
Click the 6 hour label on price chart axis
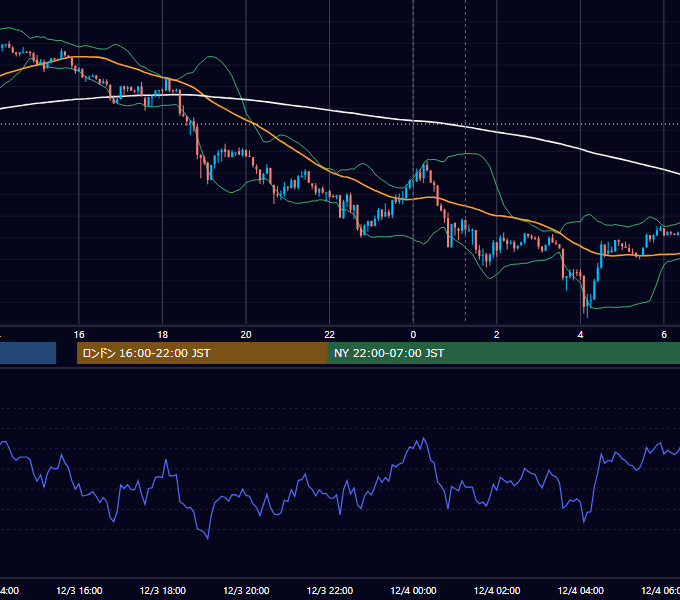click(x=664, y=335)
